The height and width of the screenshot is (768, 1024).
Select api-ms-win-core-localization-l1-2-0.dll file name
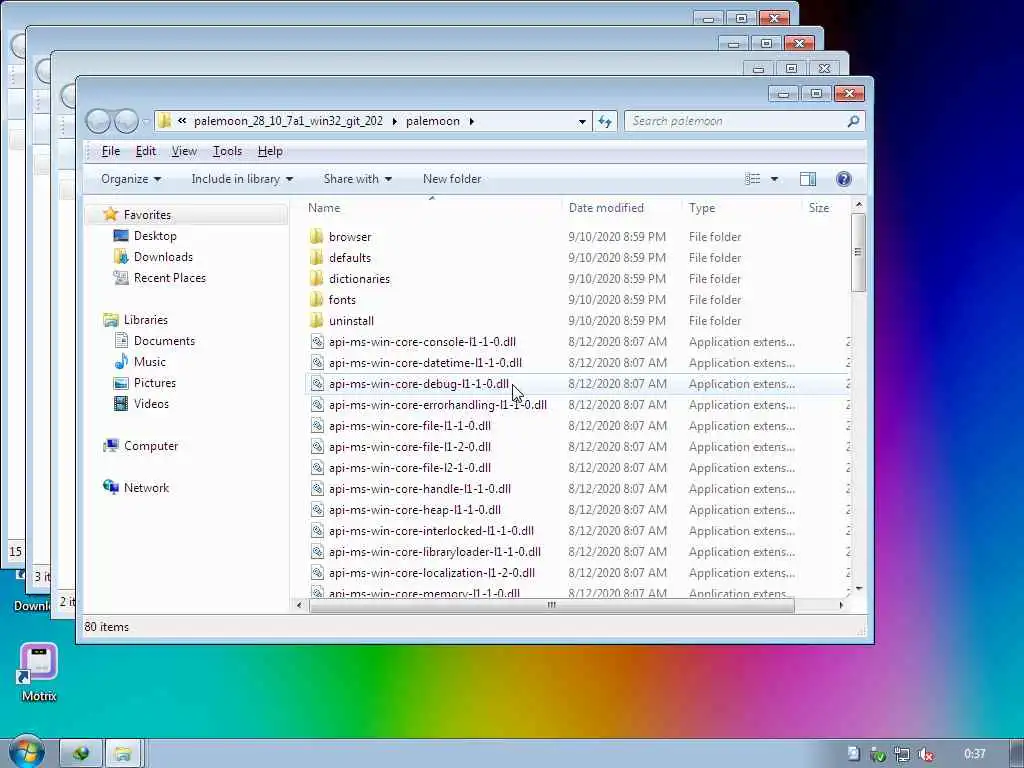432,572
